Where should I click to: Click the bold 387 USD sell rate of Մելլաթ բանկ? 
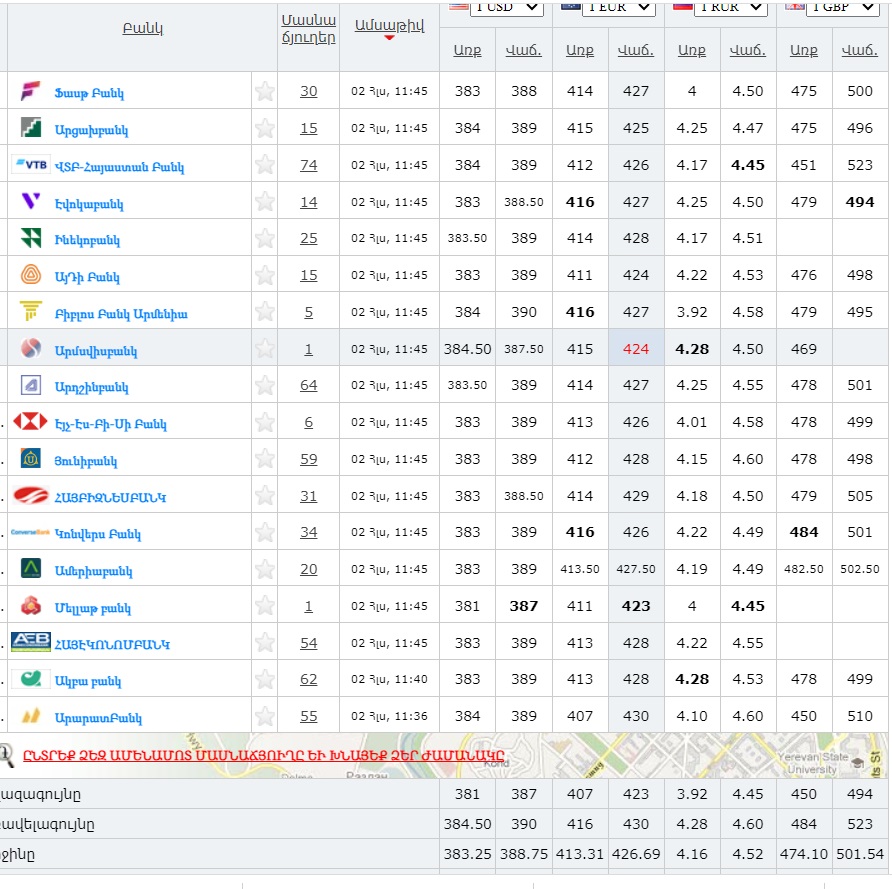pyautogui.click(x=523, y=606)
